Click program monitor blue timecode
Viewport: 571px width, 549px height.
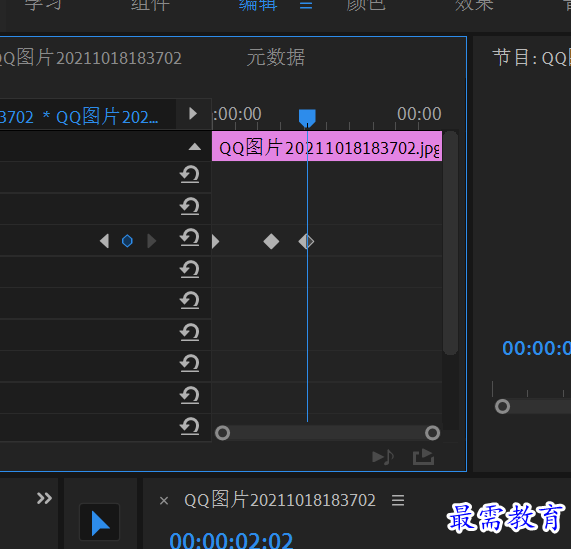click(x=536, y=348)
